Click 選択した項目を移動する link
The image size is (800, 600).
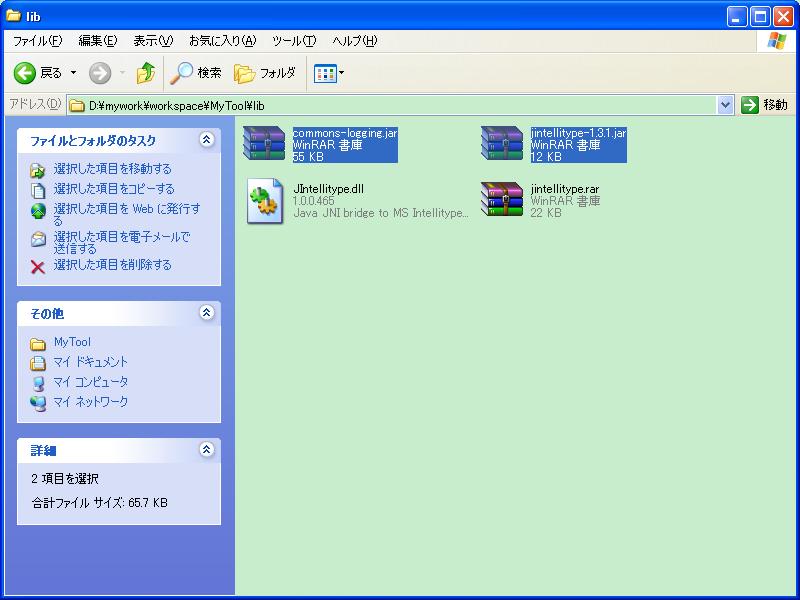pyautogui.click(x=113, y=168)
